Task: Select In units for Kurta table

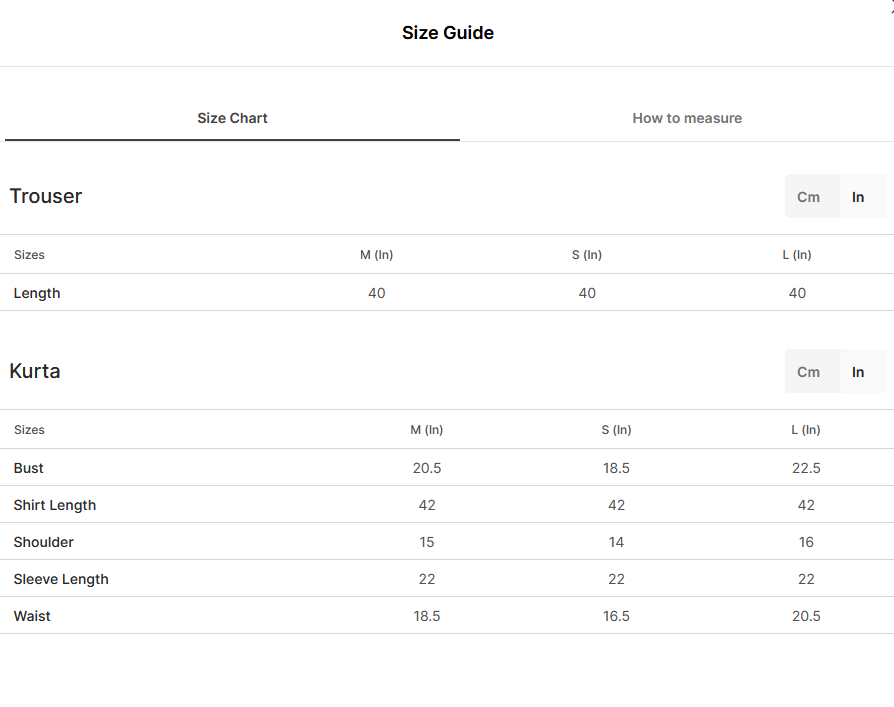Action: tap(858, 372)
